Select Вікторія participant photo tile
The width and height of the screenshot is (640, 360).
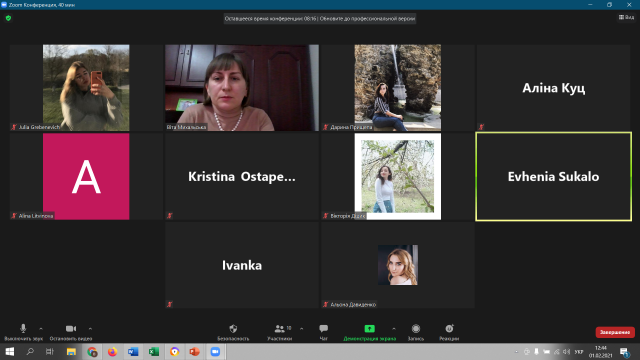398,176
